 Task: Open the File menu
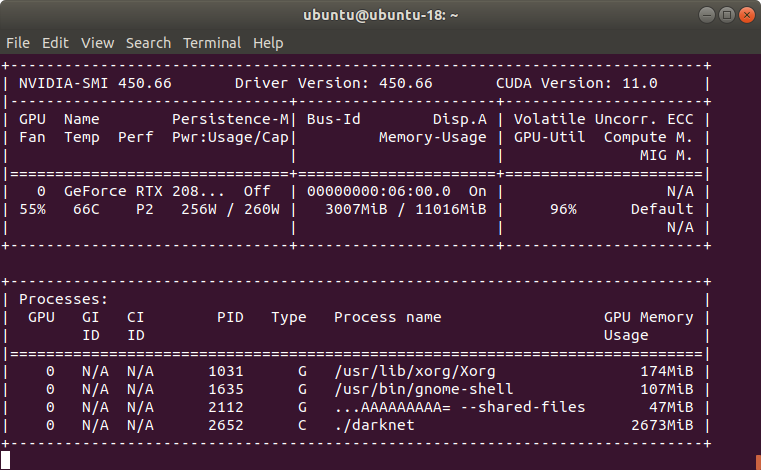click(18, 43)
